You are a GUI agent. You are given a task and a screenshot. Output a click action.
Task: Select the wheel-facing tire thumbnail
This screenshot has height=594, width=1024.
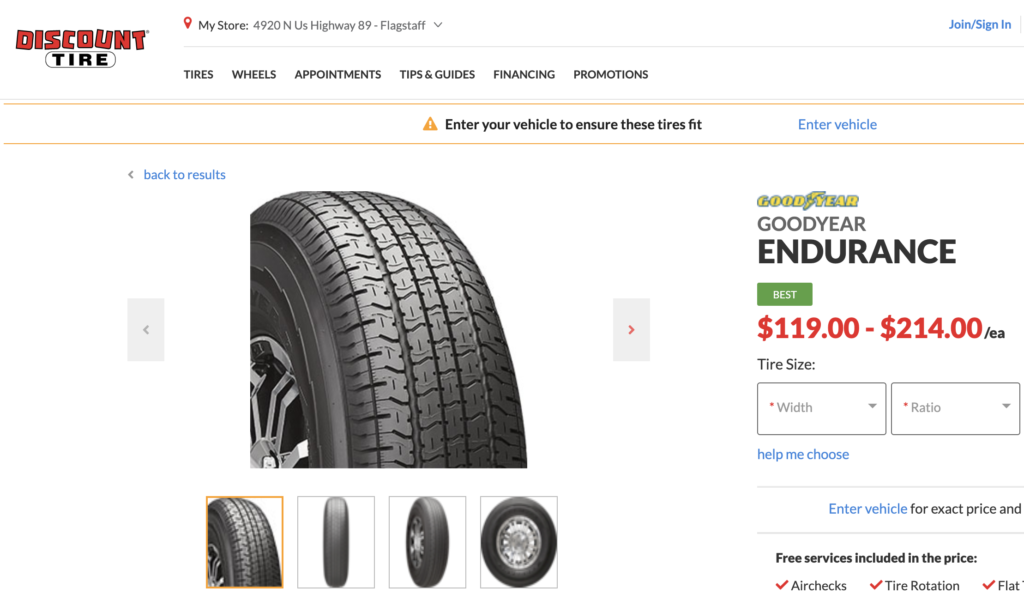click(x=518, y=541)
